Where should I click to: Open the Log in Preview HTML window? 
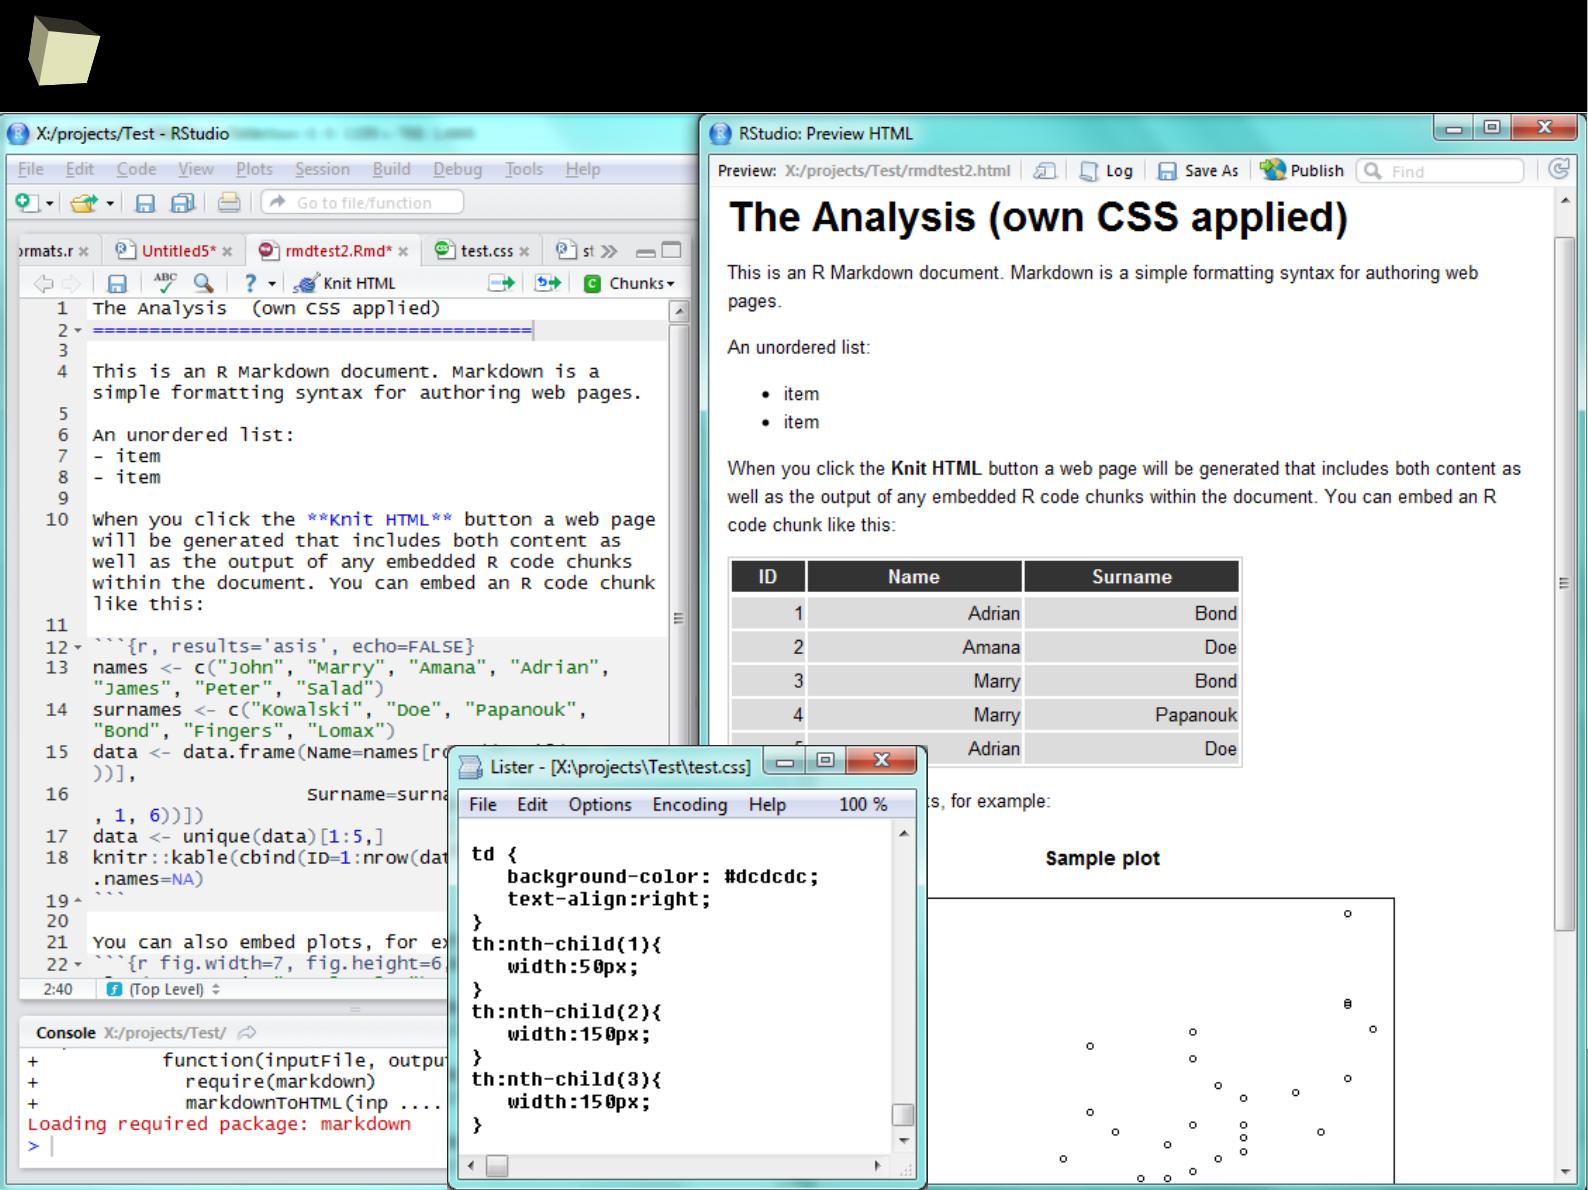tap(1106, 171)
